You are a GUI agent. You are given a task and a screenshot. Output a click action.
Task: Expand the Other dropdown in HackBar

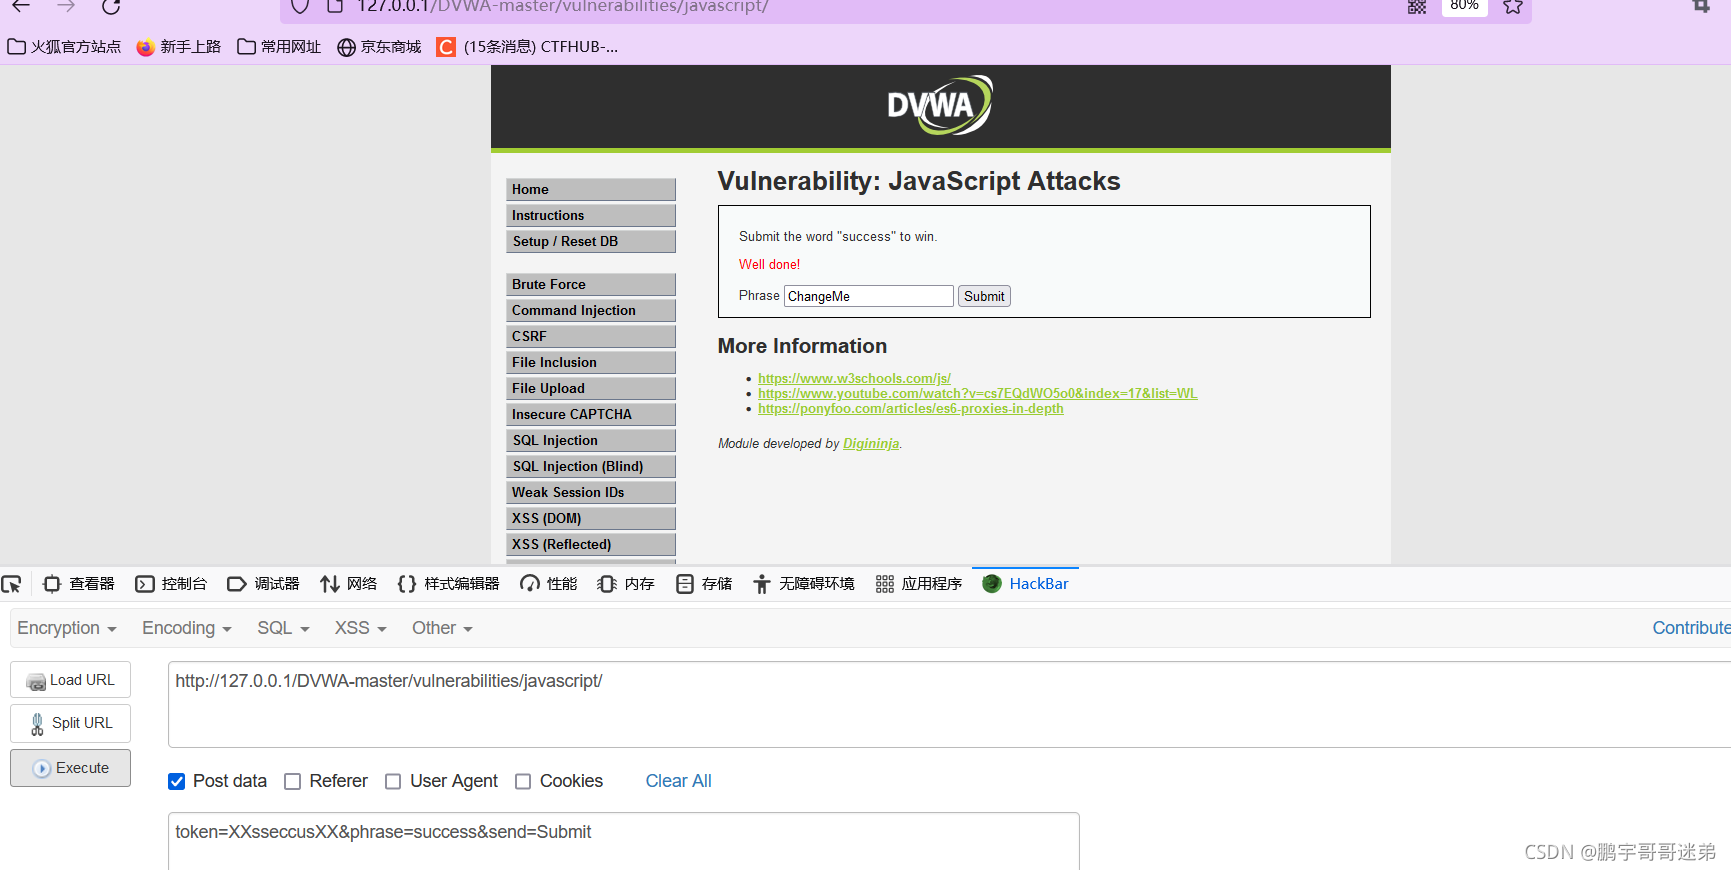pyautogui.click(x=442, y=628)
